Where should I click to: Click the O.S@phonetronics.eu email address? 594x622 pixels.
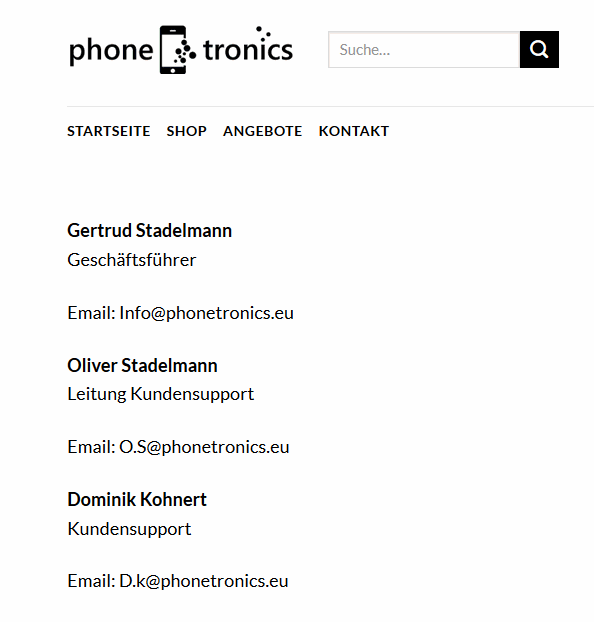click(x=204, y=447)
